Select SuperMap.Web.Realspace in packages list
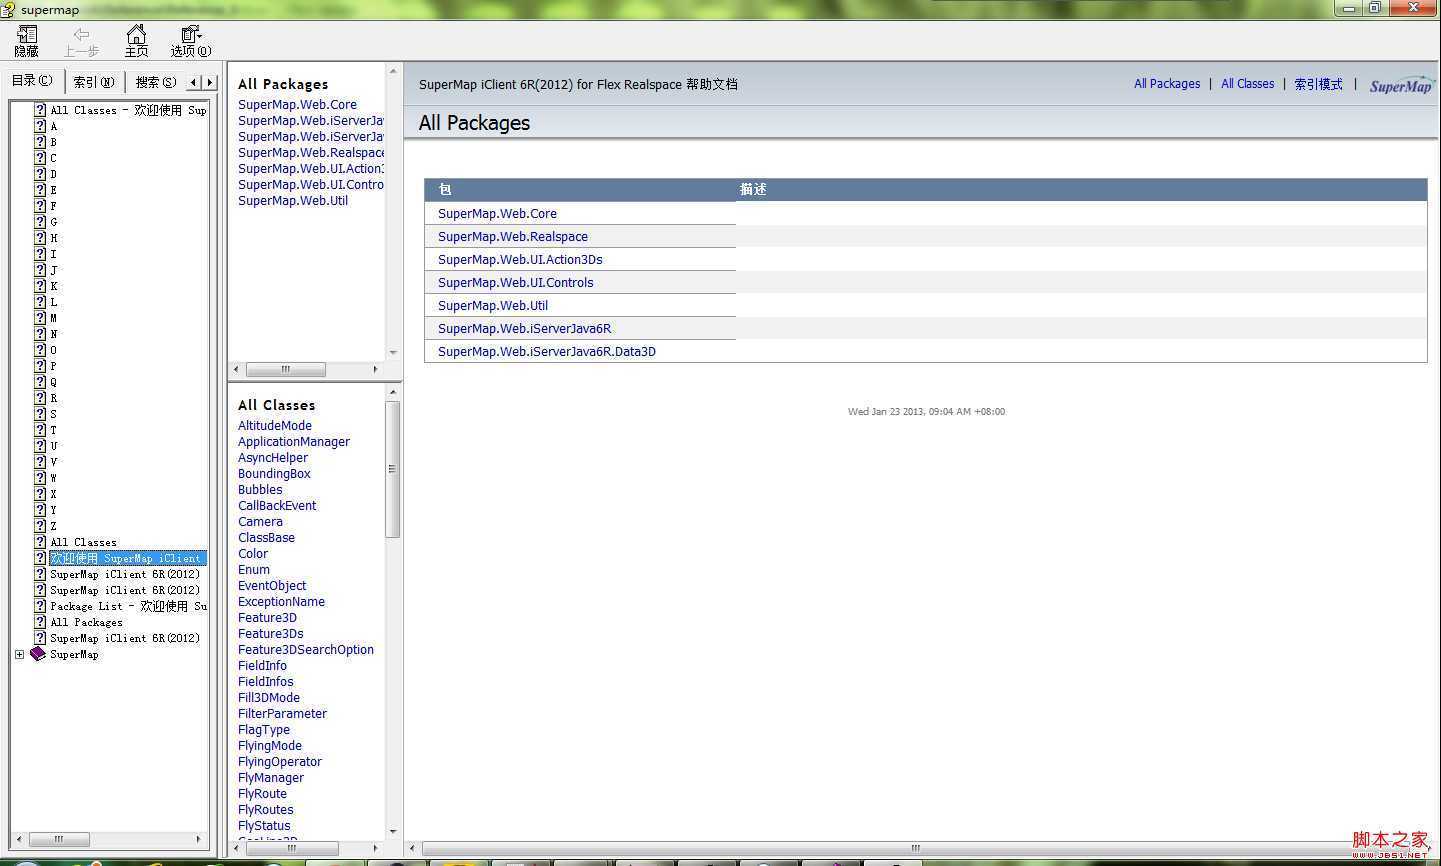This screenshot has width=1441, height=866. [x=311, y=152]
